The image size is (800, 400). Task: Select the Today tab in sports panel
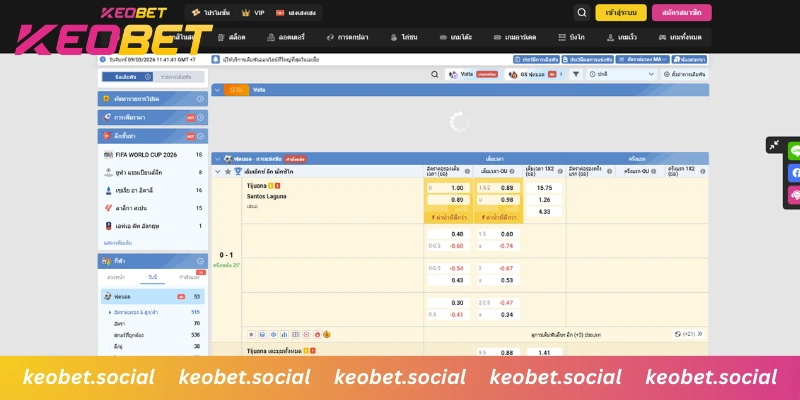153,277
